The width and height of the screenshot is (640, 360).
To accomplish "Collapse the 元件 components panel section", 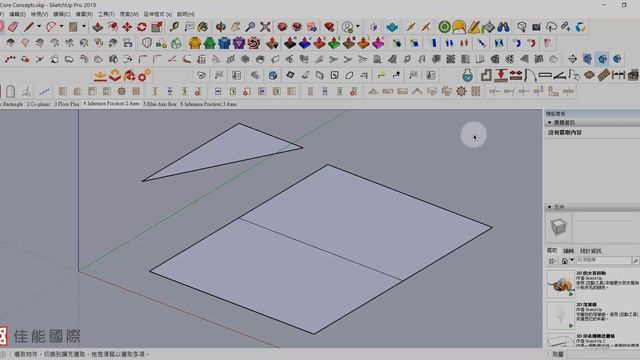I will [x=549, y=207].
